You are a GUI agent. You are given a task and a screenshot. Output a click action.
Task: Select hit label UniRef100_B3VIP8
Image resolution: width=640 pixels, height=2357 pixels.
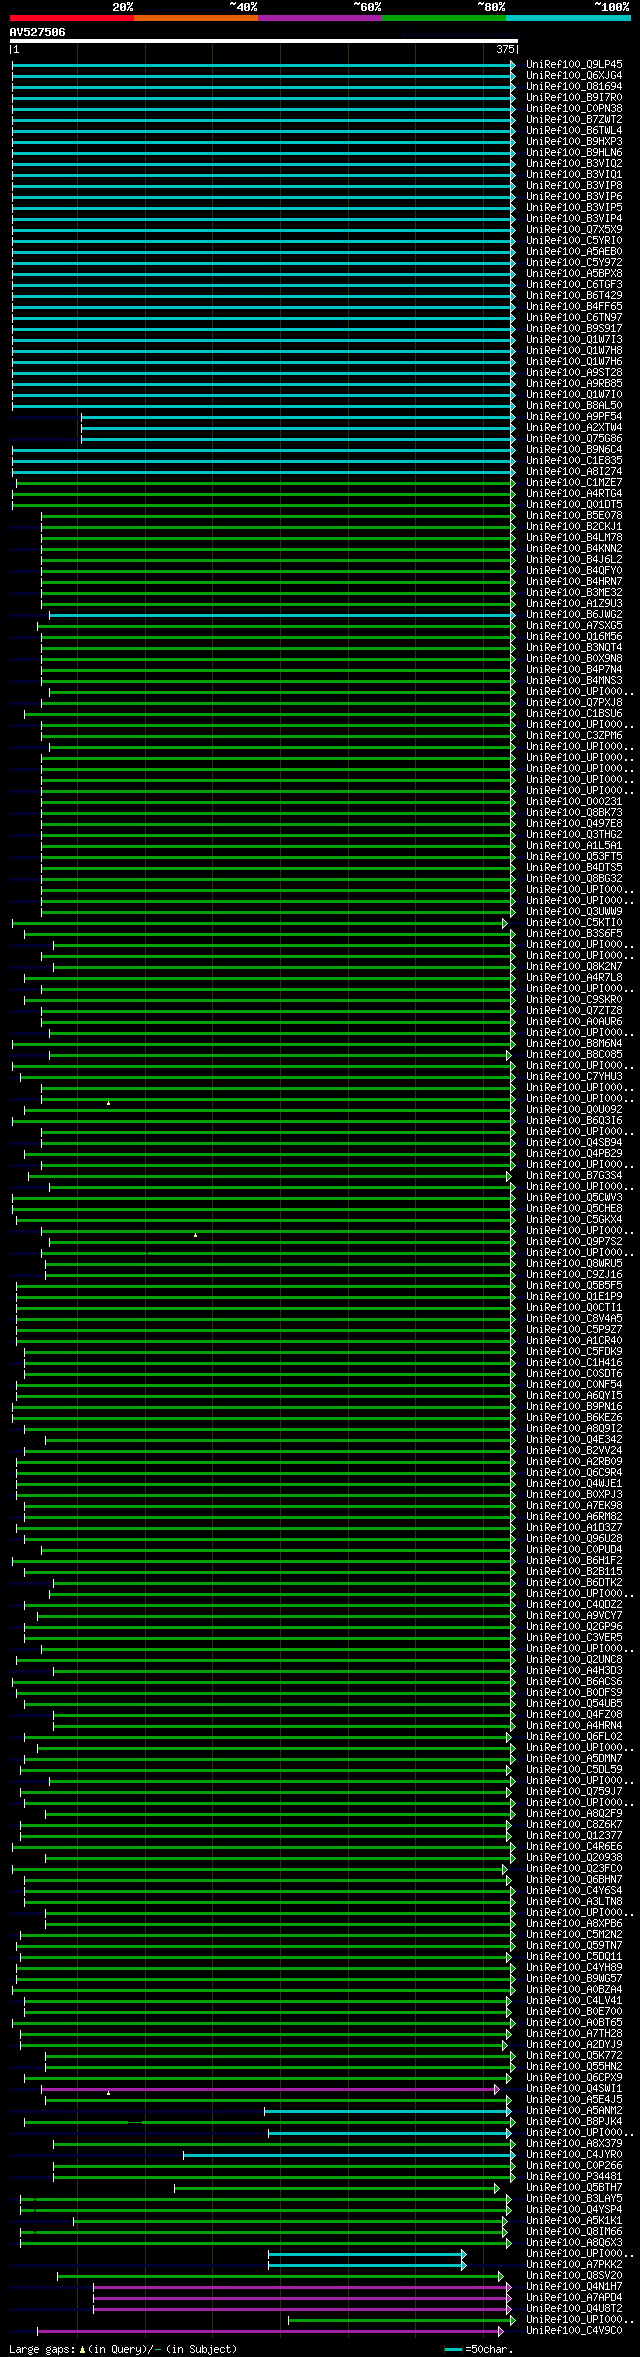(x=574, y=186)
